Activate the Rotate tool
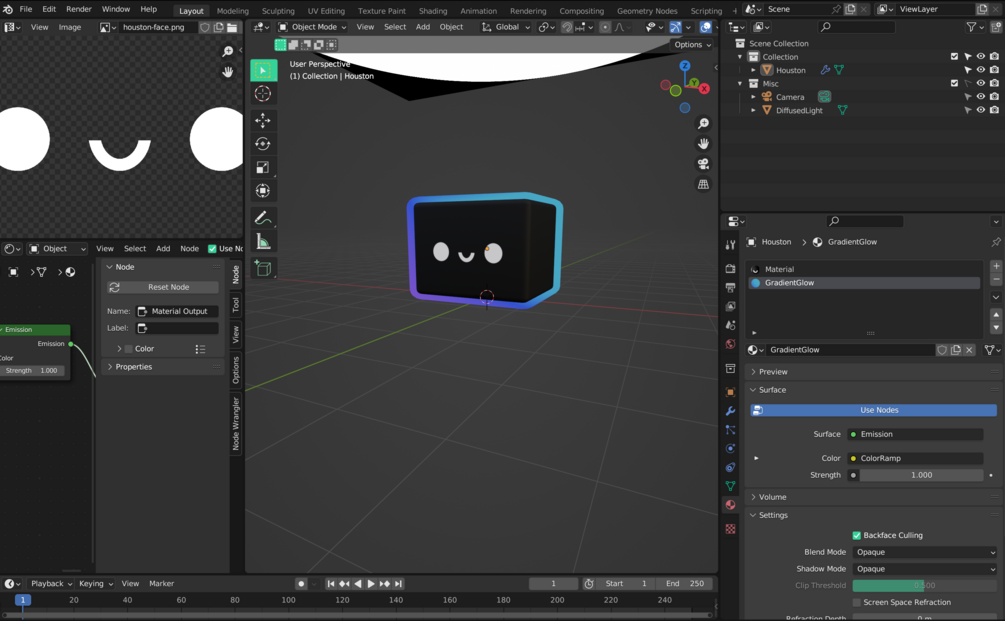This screenshot has width=1005, height=621. pos(263,144)
